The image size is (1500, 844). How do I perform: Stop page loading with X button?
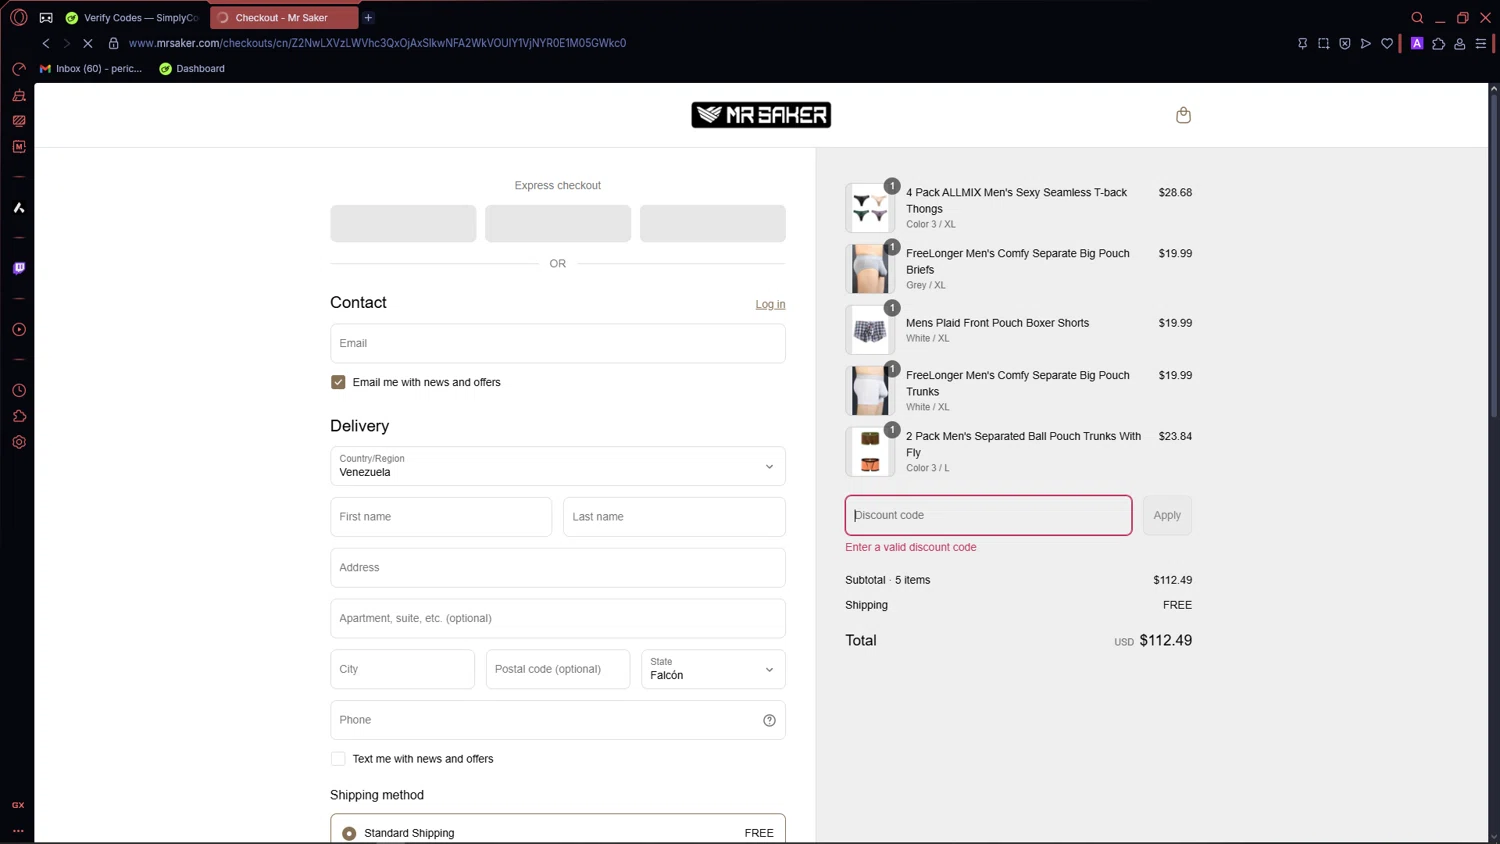coord(88,43)
